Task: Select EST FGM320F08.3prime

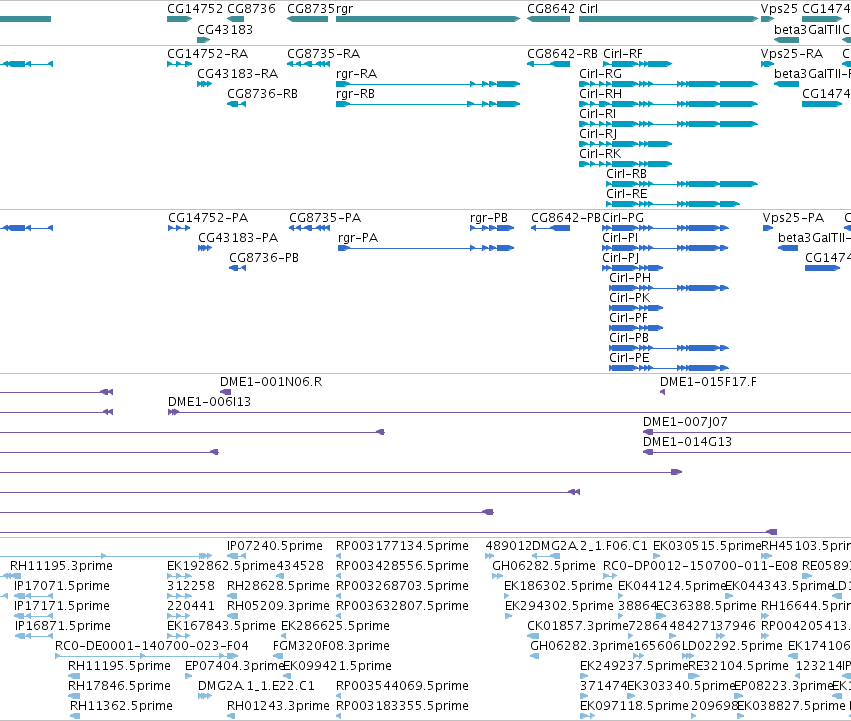Action: click(x=277, y=656)
